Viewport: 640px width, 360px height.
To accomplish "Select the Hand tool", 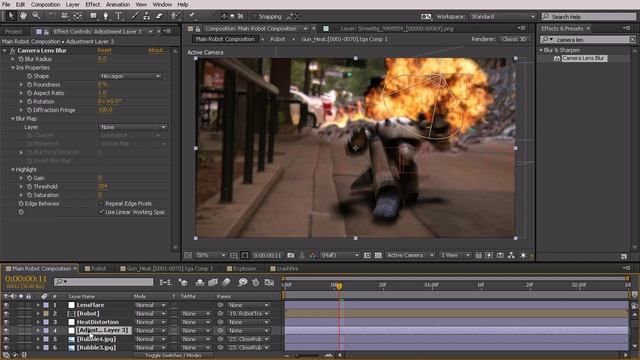I will pyautogui.click(x=23, y=16).
